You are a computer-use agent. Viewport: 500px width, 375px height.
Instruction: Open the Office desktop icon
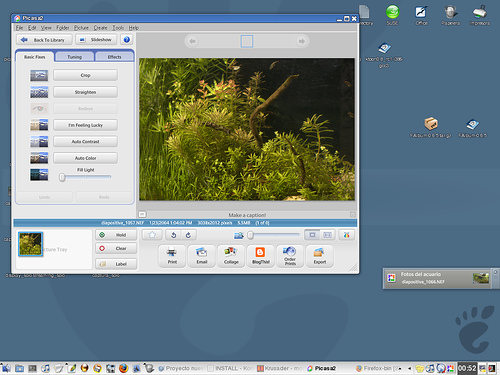[421, 15]
